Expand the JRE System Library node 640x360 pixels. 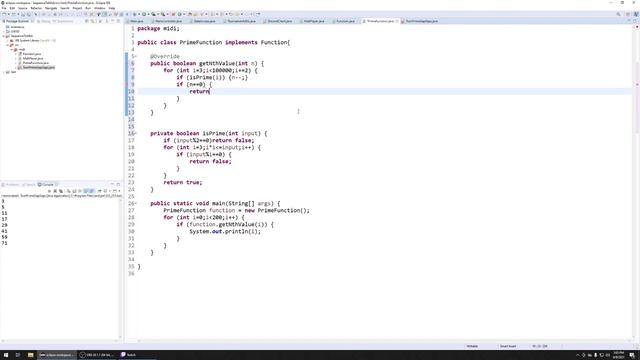click(x=8, y=40)
